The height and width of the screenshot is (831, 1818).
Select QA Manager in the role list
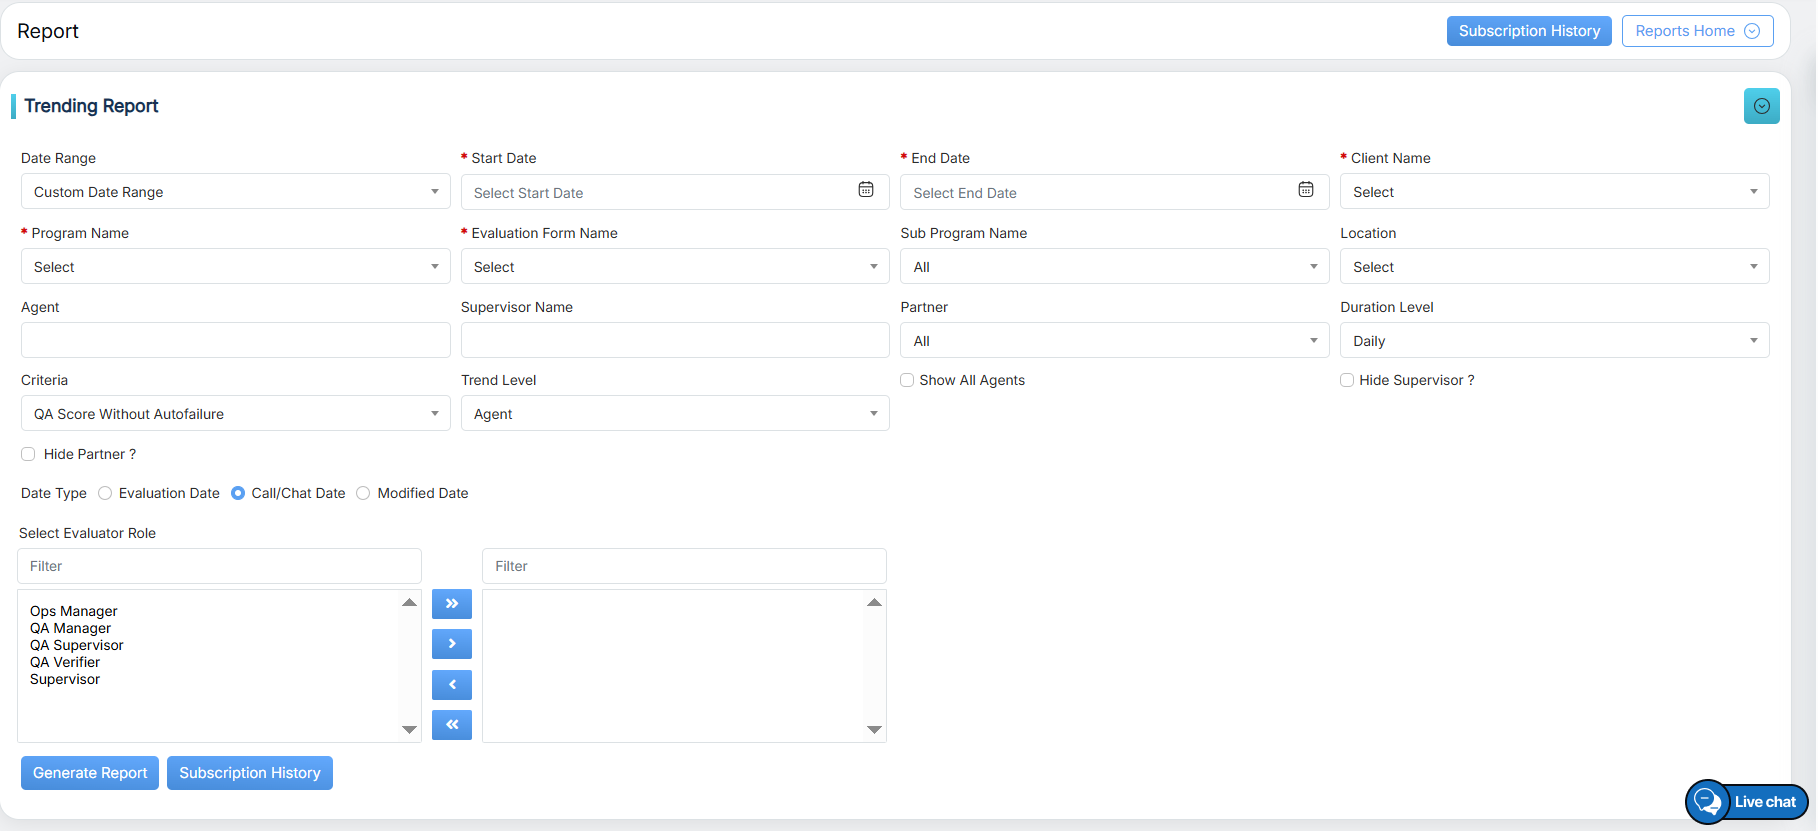point(70,628)
